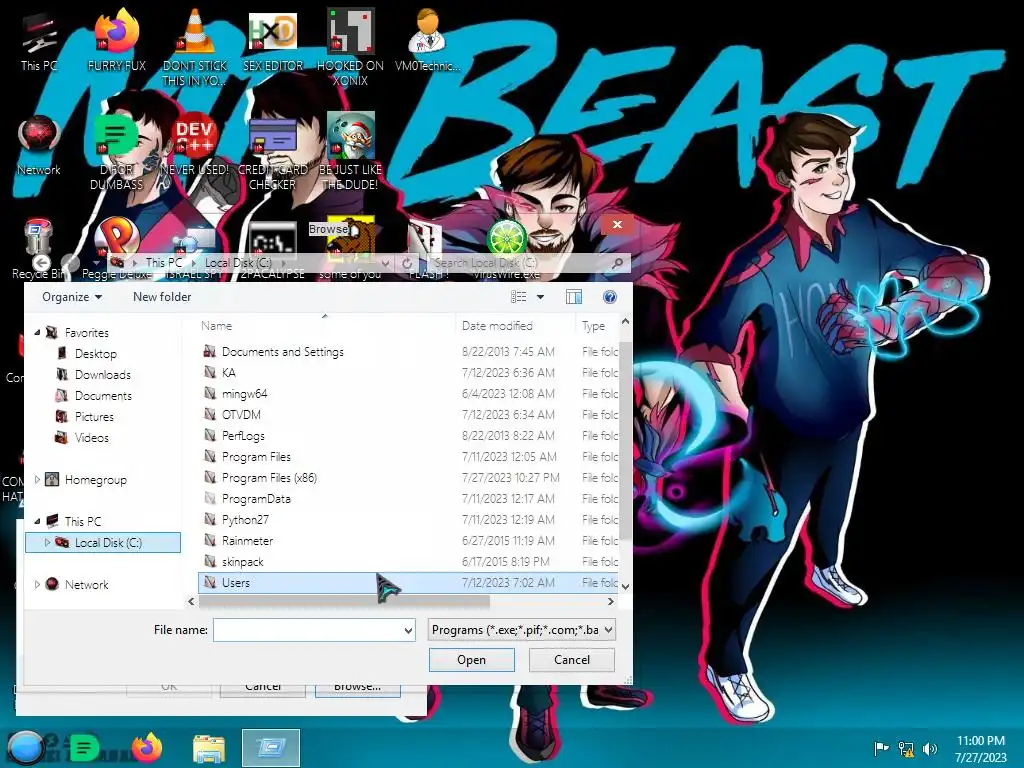The width and height of the screenshot is (1024, 768).
Task: Select the green D FOR DUMBASS desktop icon
Action: [x=117, y=152]
